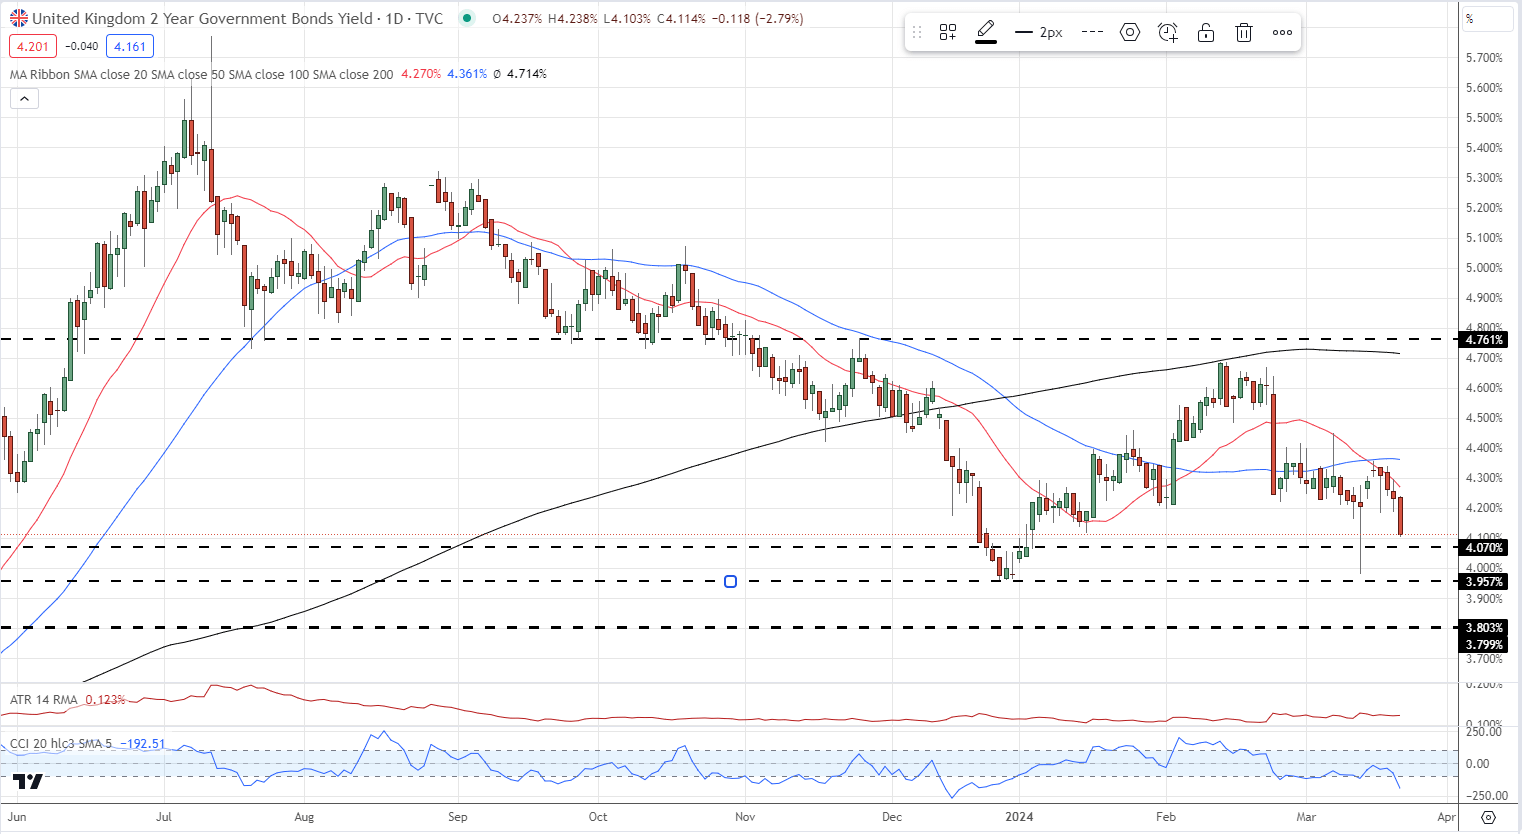
Task: Select the MA Ribbon indicator legend
Action: [201, 74]
